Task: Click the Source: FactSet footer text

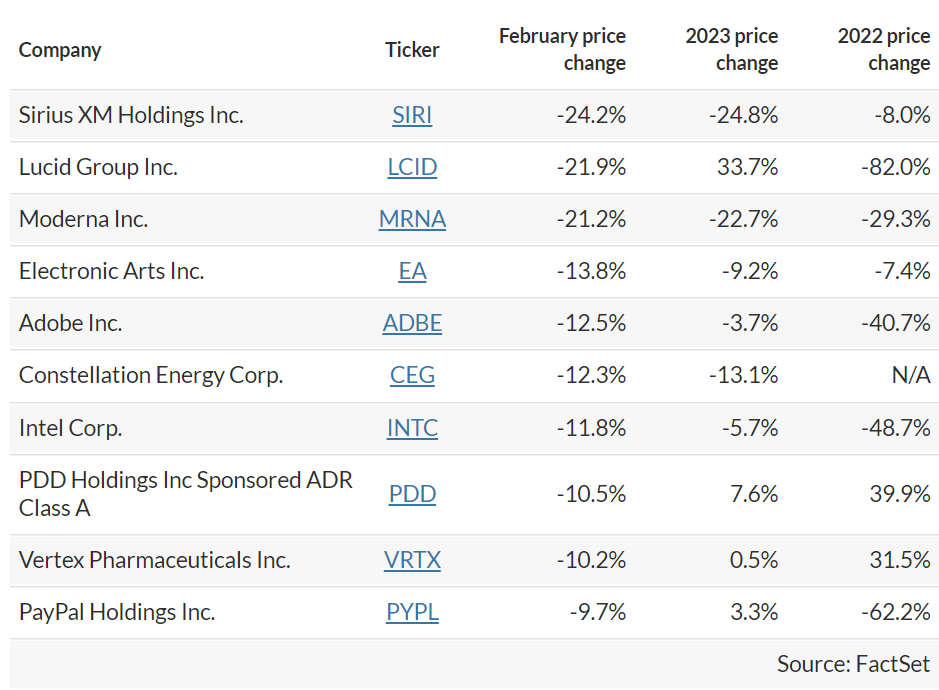Action: pos(853,664)
